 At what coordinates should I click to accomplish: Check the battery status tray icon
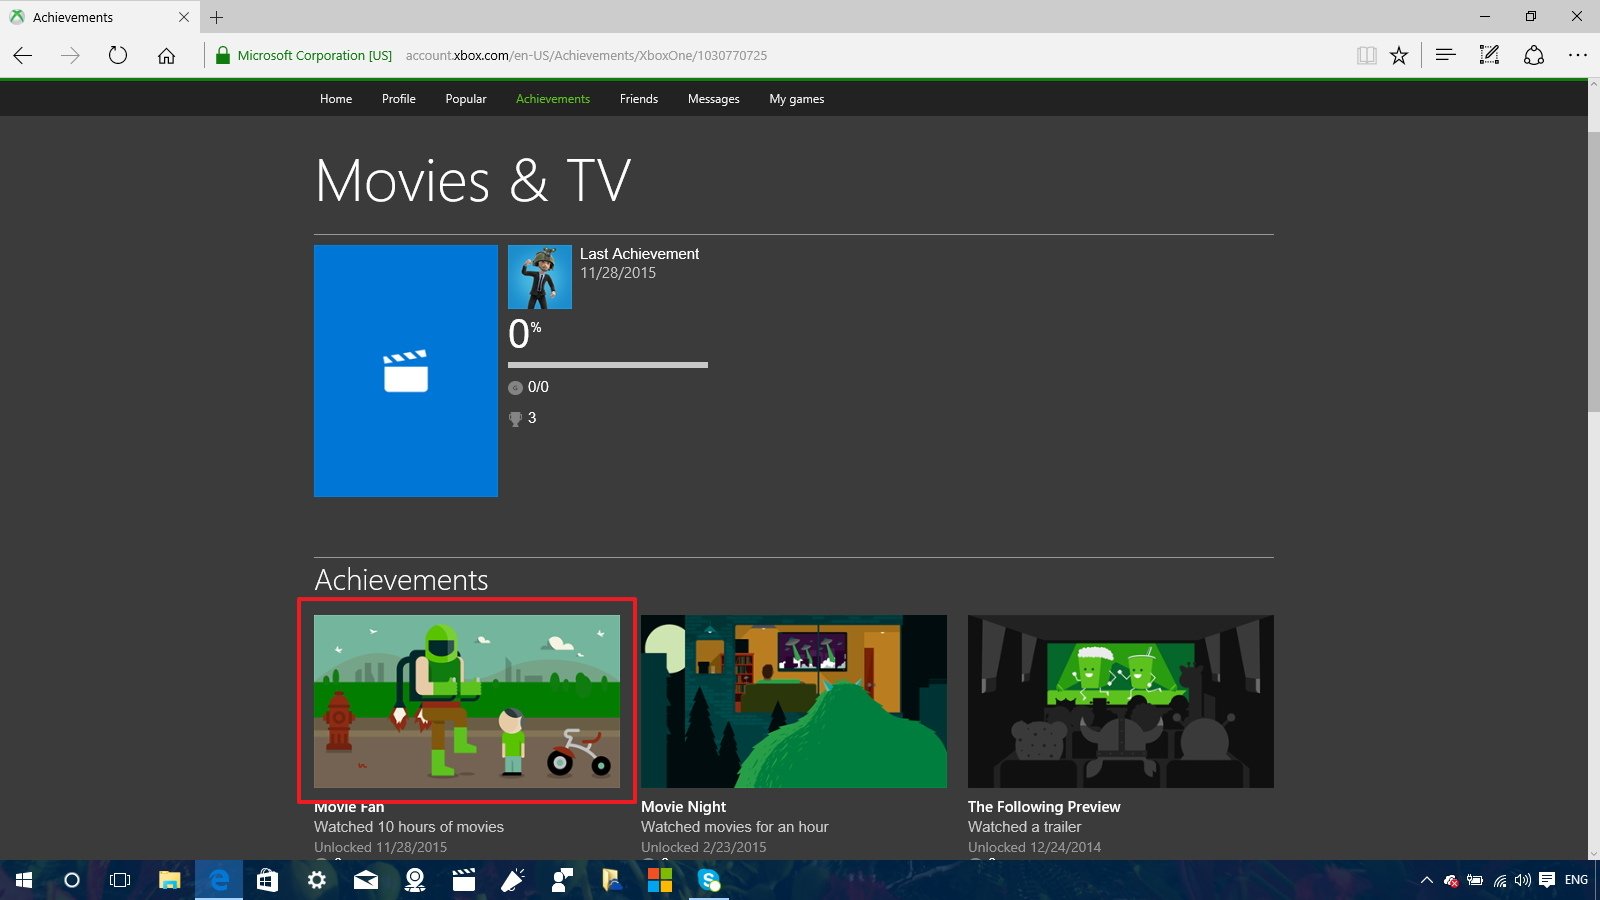point(1475,880)
